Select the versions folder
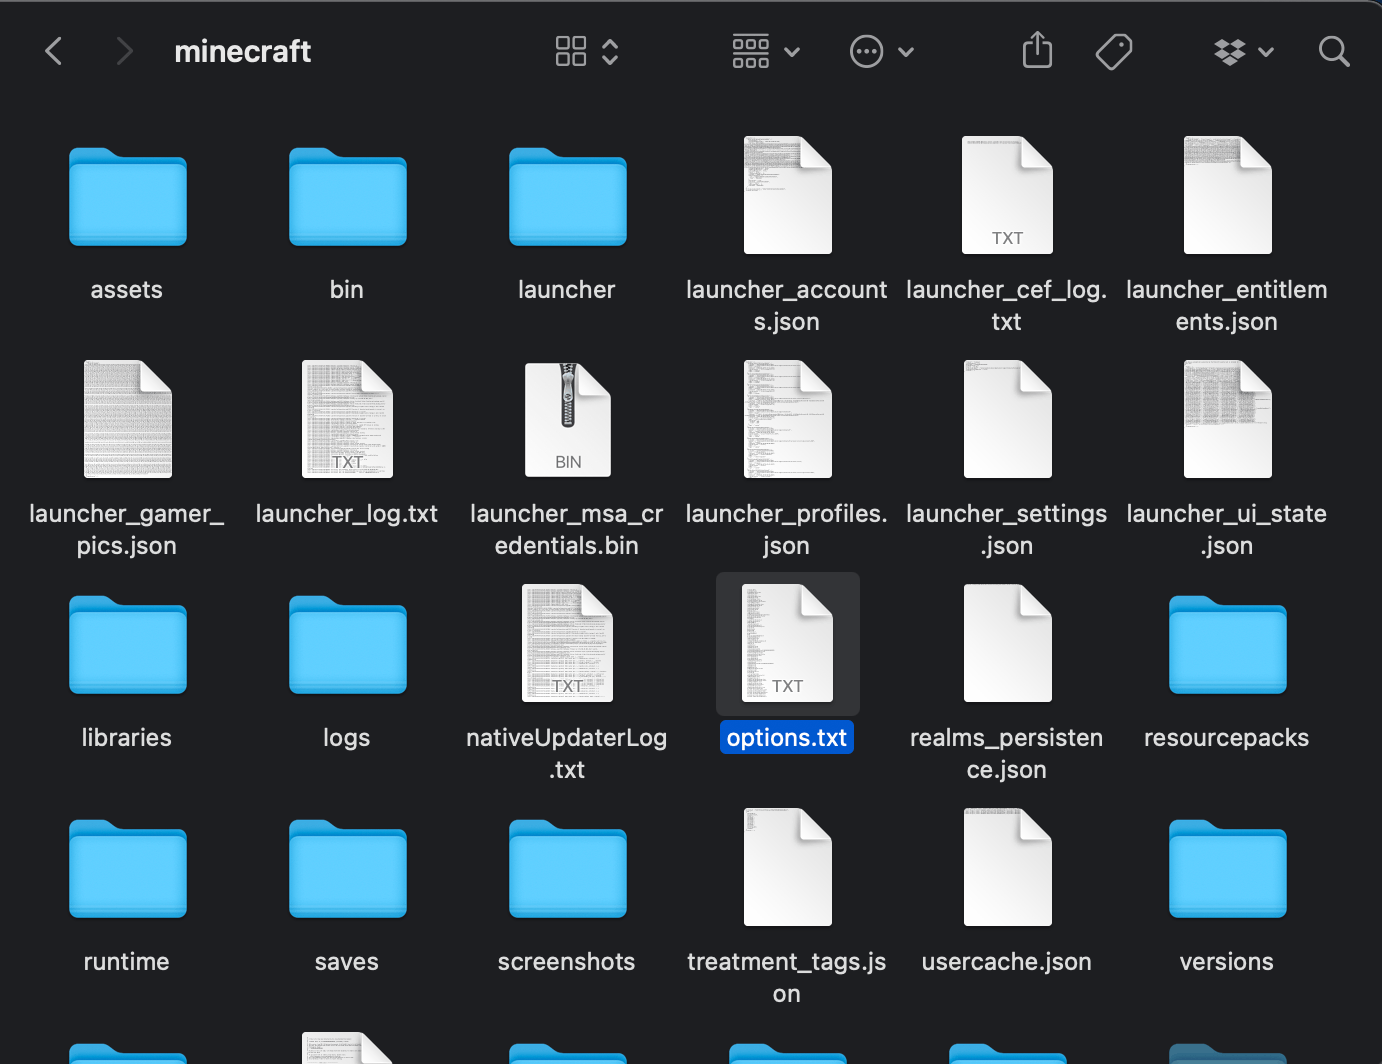 click(x=1228, y=868)
